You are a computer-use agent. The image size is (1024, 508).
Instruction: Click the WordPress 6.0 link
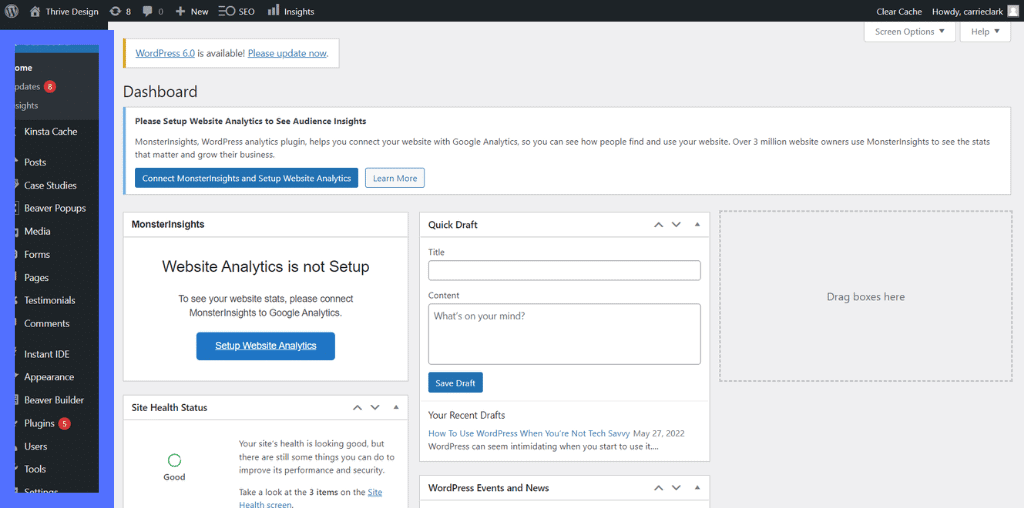click(165, 54)
